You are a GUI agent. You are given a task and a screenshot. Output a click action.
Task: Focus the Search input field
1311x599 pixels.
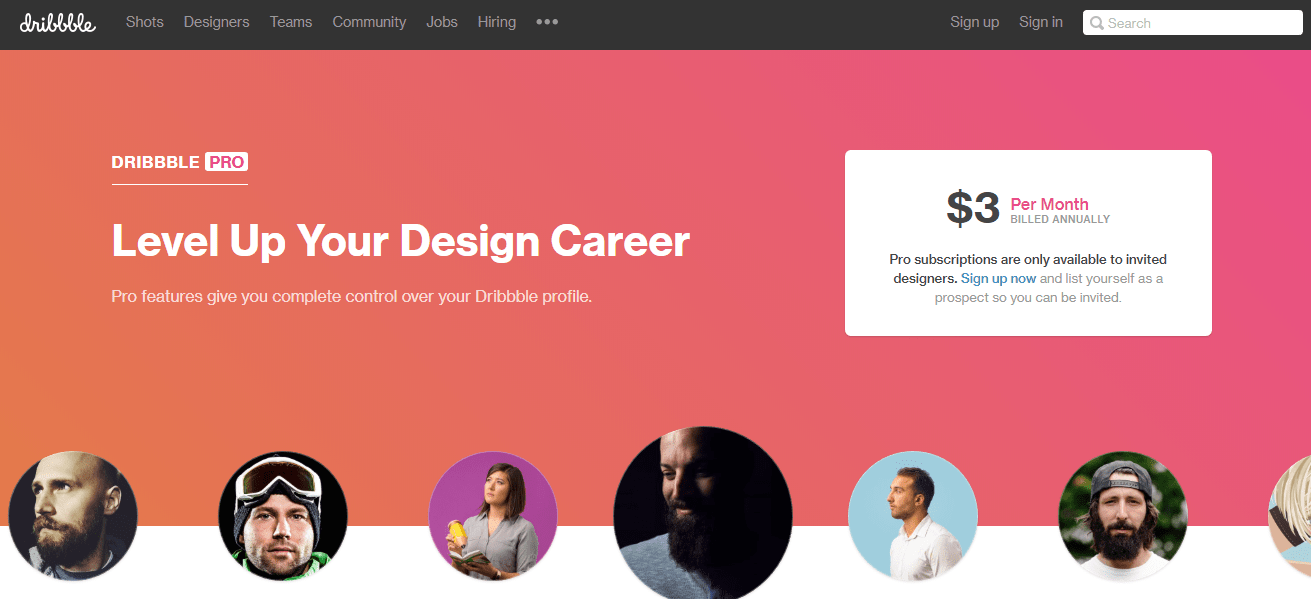tap(1193, 23)
